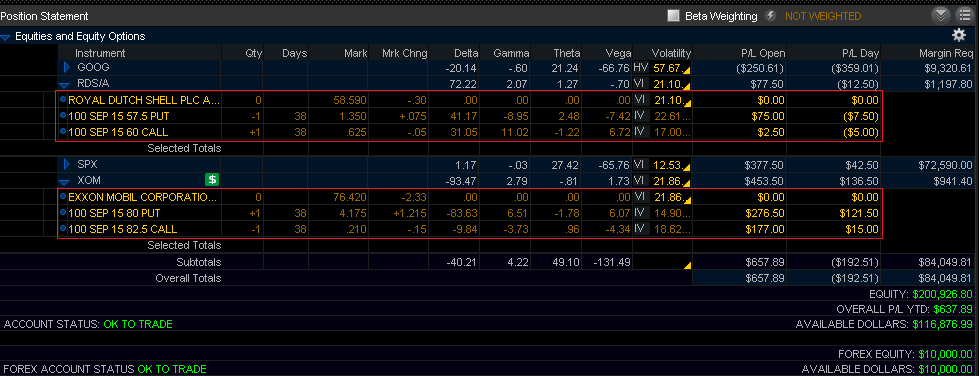Collapse the XOM position group
Screen dimensions: 979x376
(64, 182)
